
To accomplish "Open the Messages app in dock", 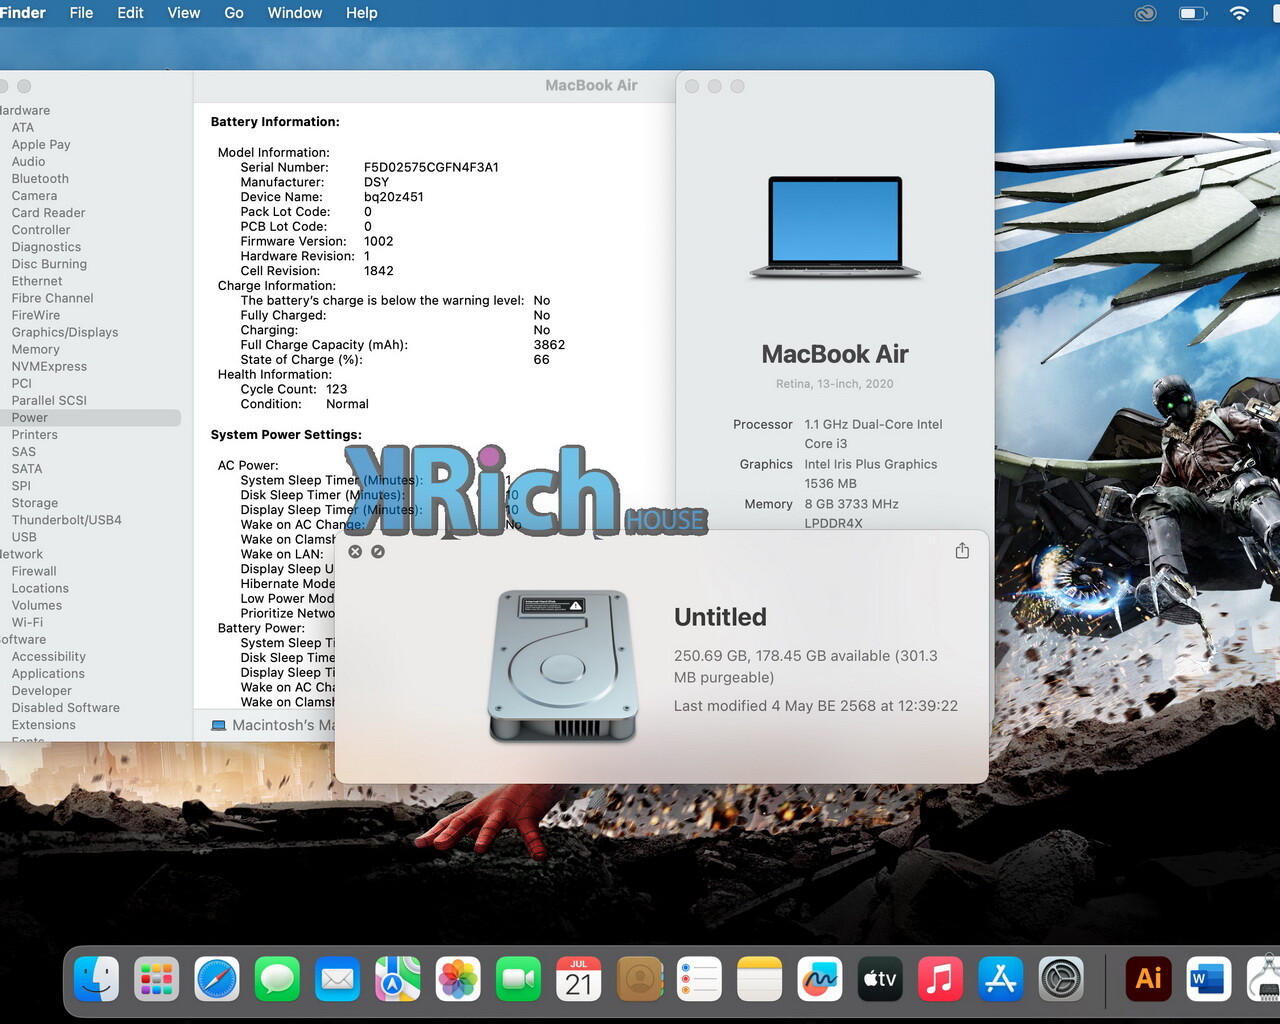I will (277, 979).
